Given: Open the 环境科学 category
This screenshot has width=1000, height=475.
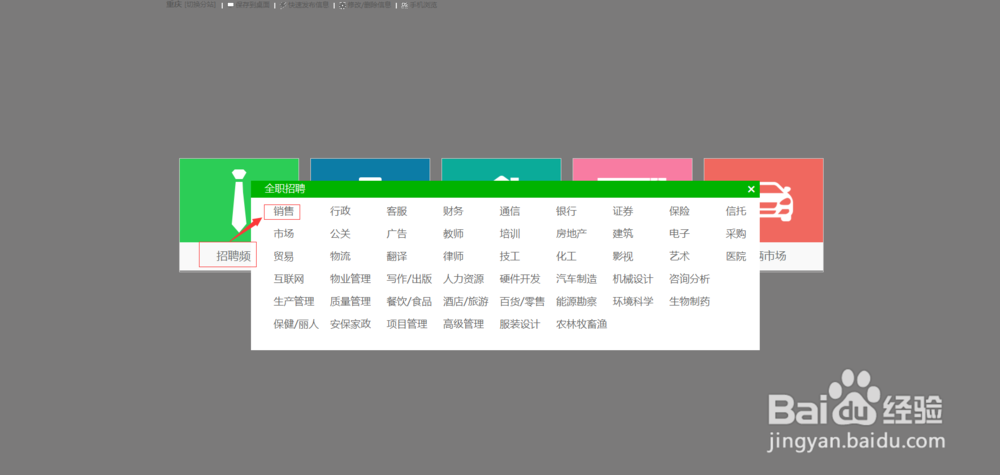Looking at the screenshot, I should click(x=633, y=302).
